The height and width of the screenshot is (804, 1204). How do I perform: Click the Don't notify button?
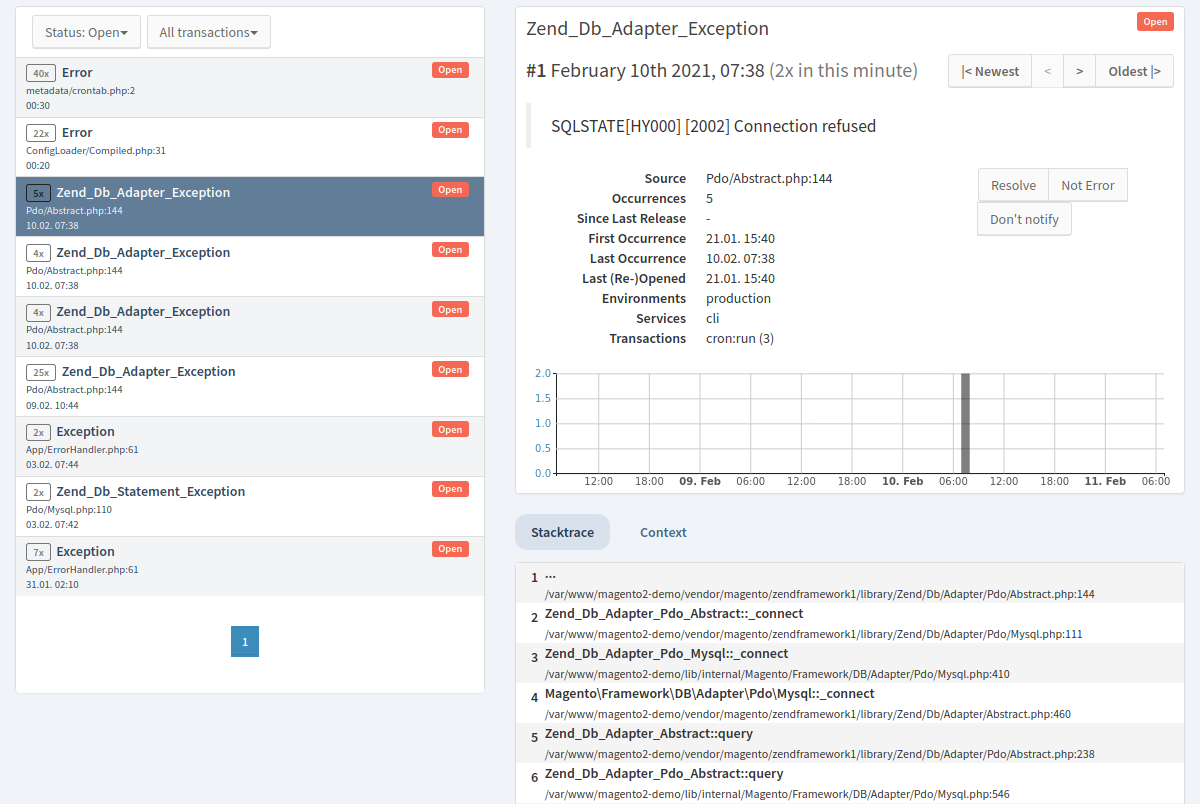[1024, 219]
